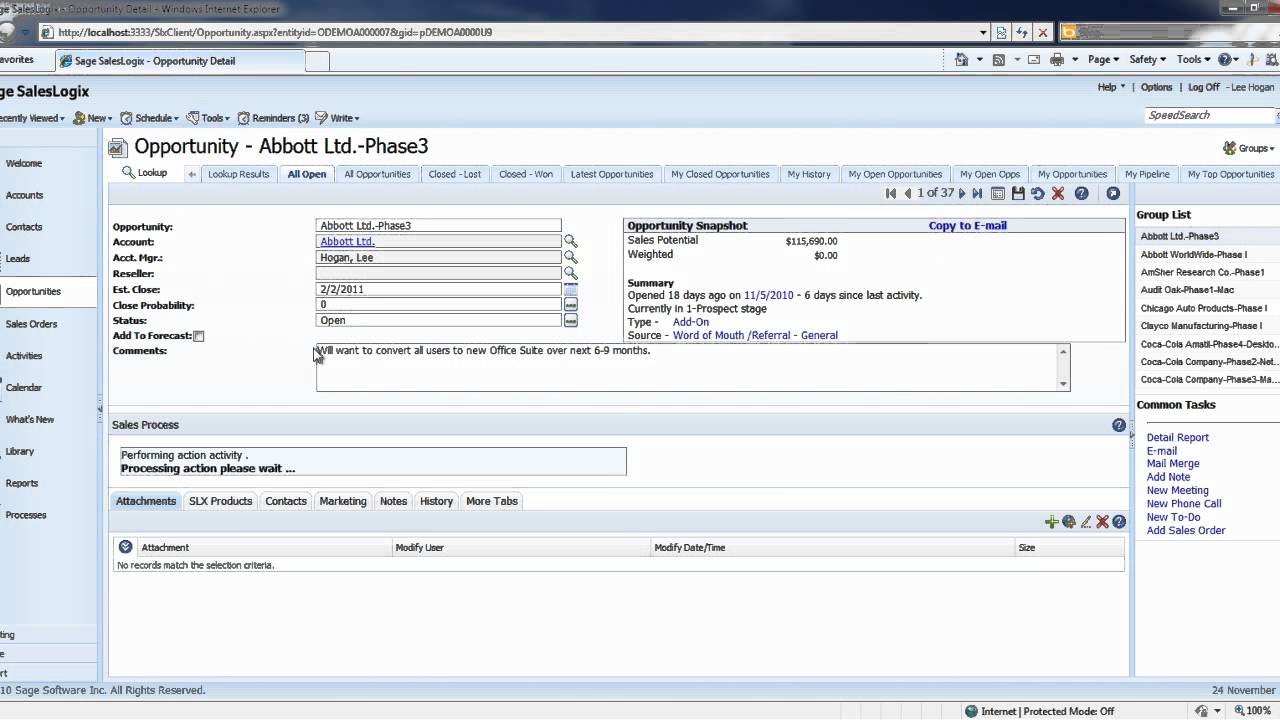Click the Internet Explorer home icon

tap(962, 60)
